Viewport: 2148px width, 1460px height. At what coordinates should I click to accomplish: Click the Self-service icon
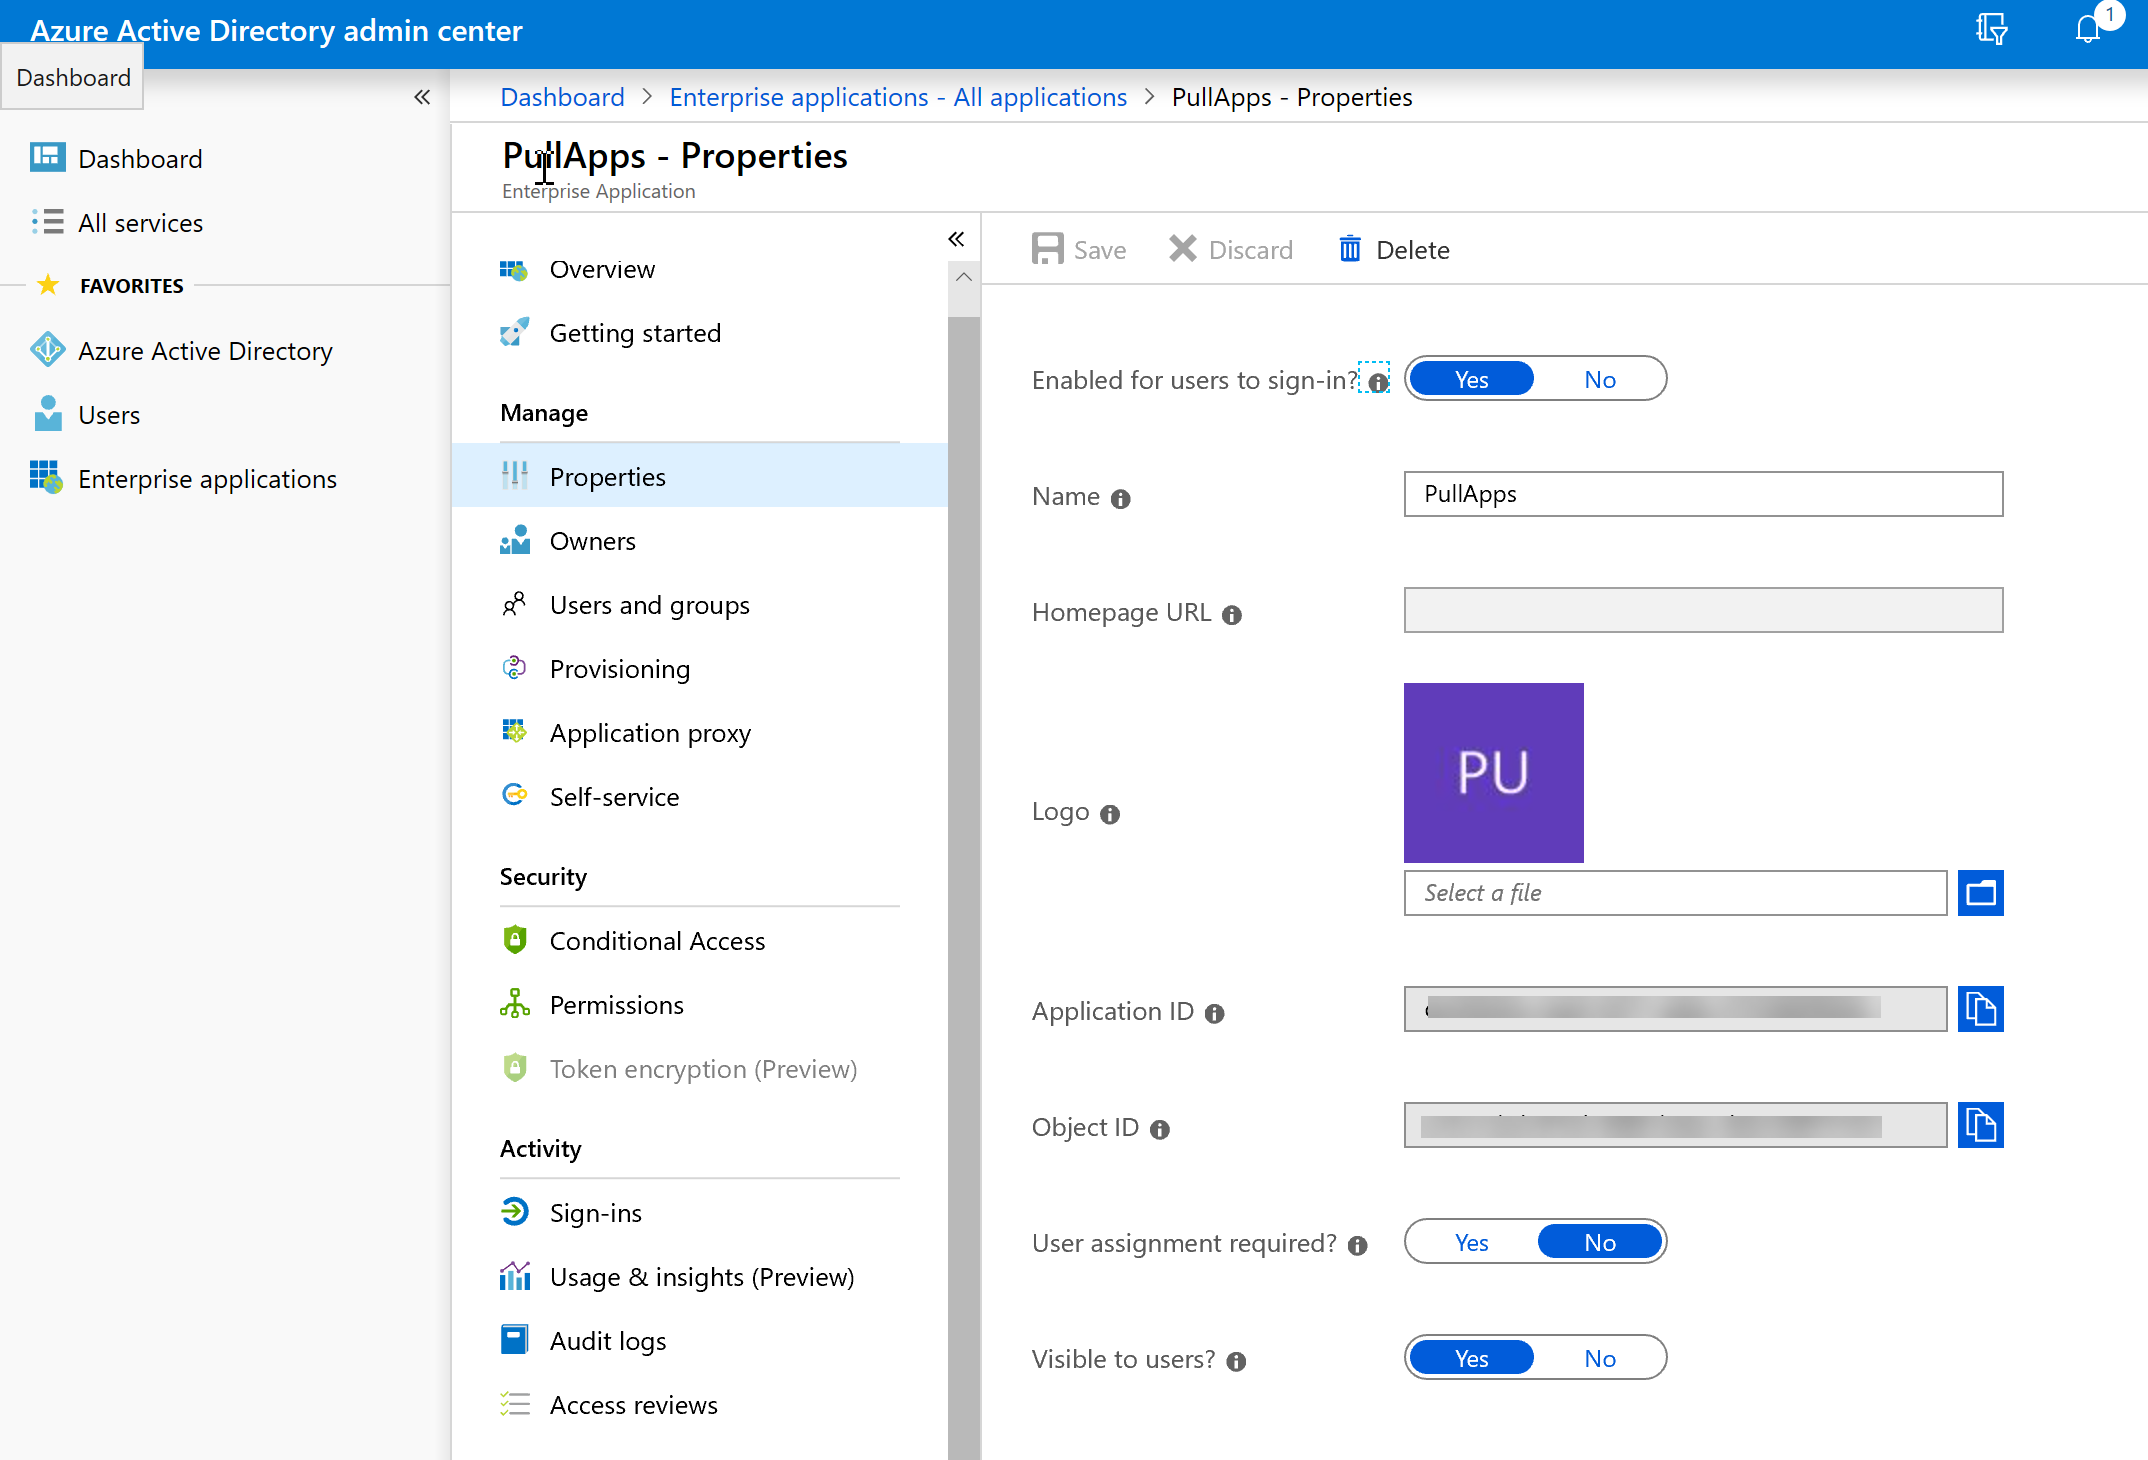point(514,796)
